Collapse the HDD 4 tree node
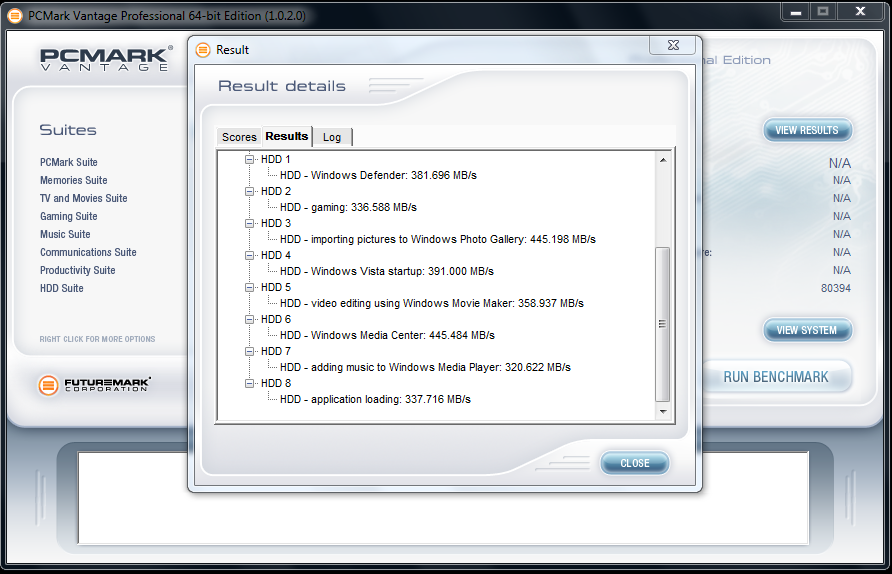 tap(249, 255)
